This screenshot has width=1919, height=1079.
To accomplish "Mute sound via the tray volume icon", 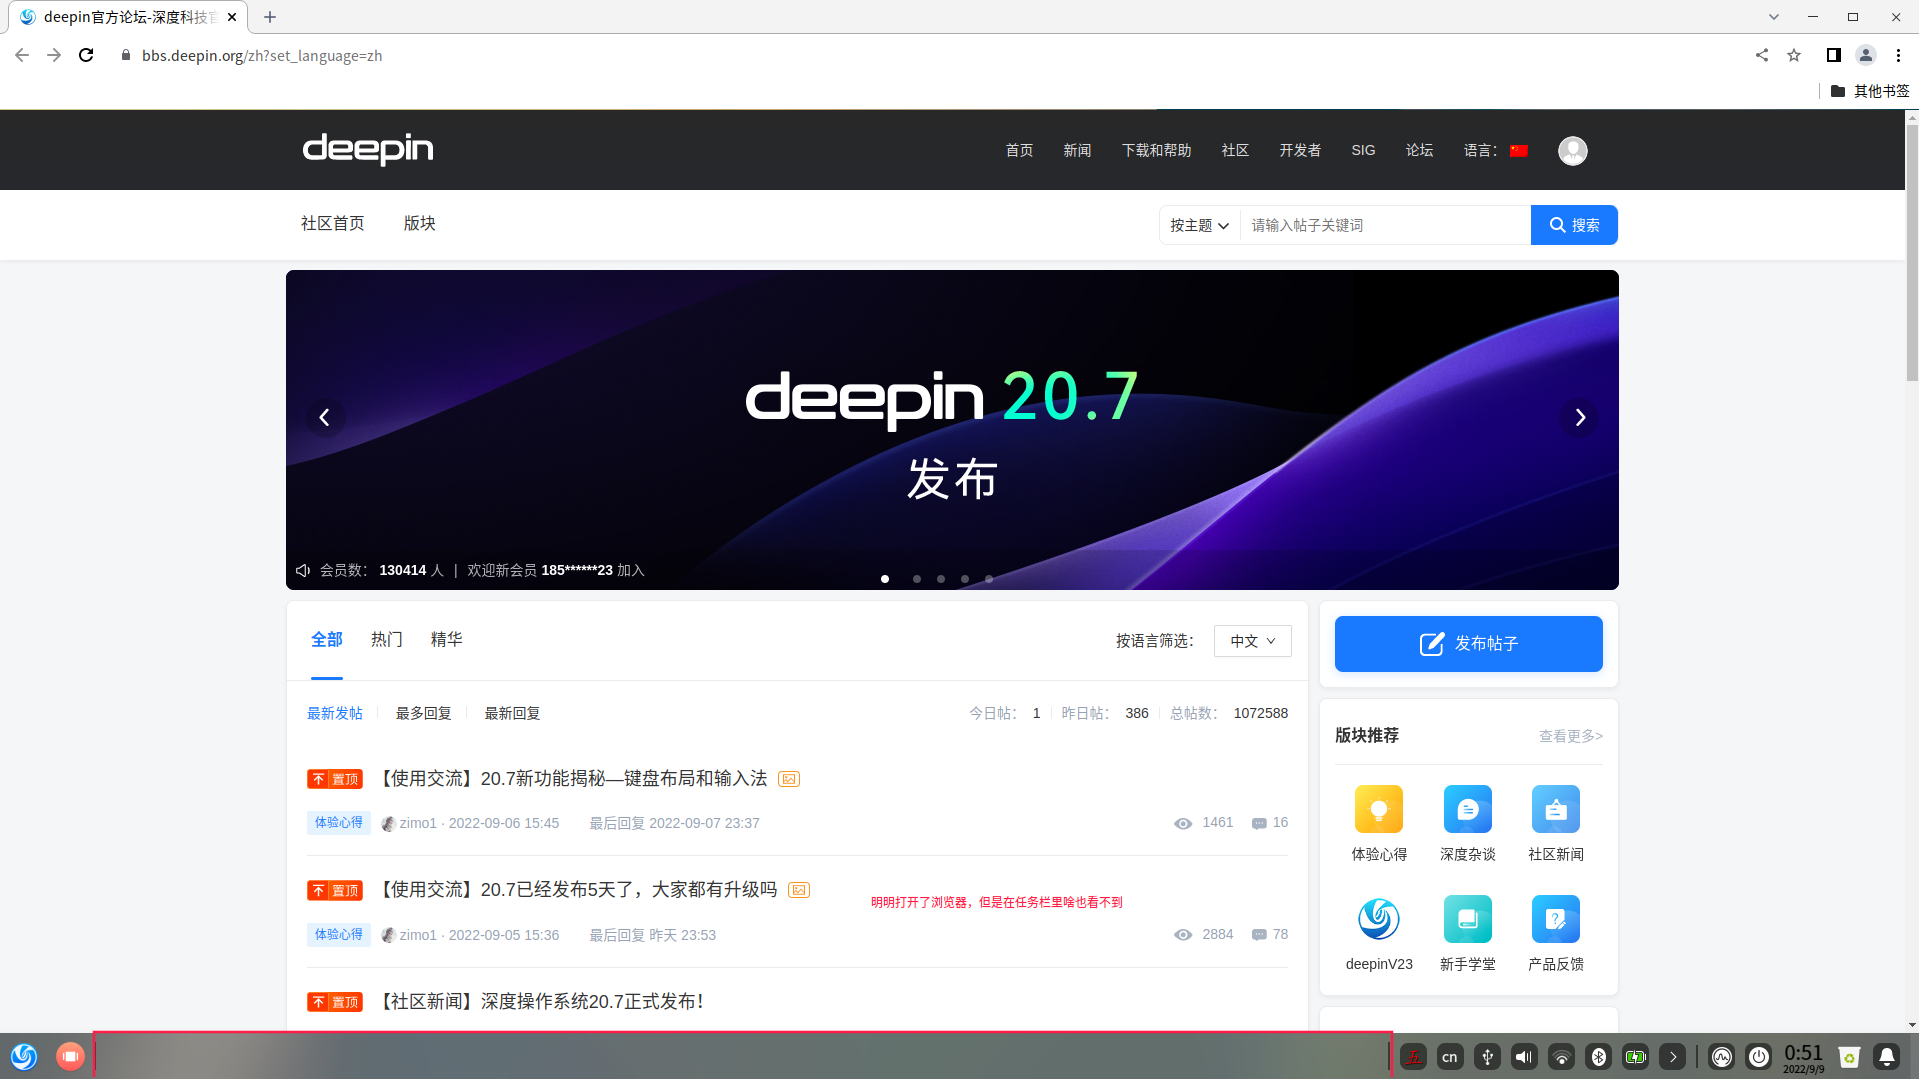I will point(1523,1056).
